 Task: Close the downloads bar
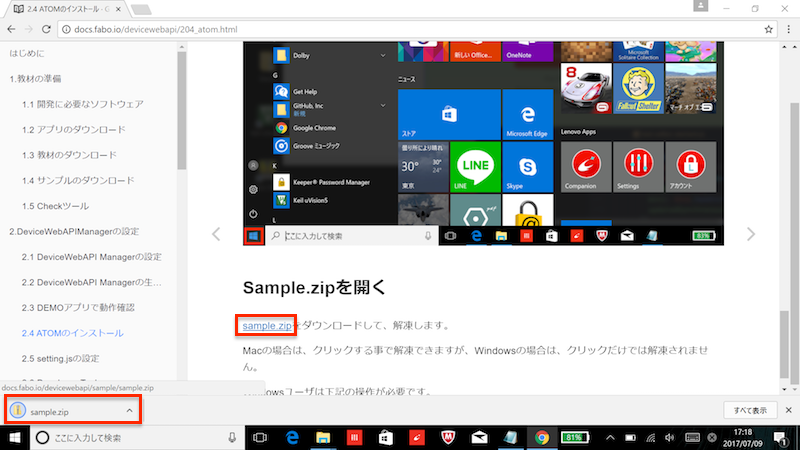tap(787, 411)
